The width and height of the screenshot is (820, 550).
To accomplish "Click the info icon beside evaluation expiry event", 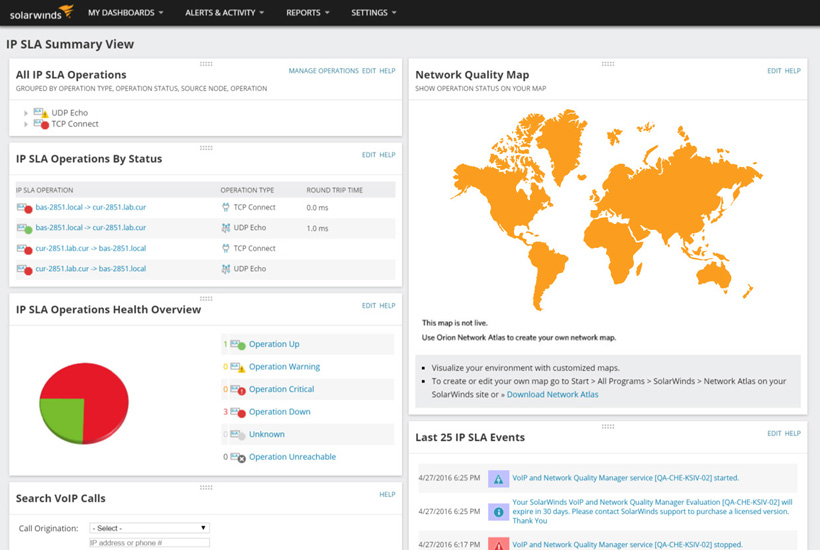I will 498,512.
